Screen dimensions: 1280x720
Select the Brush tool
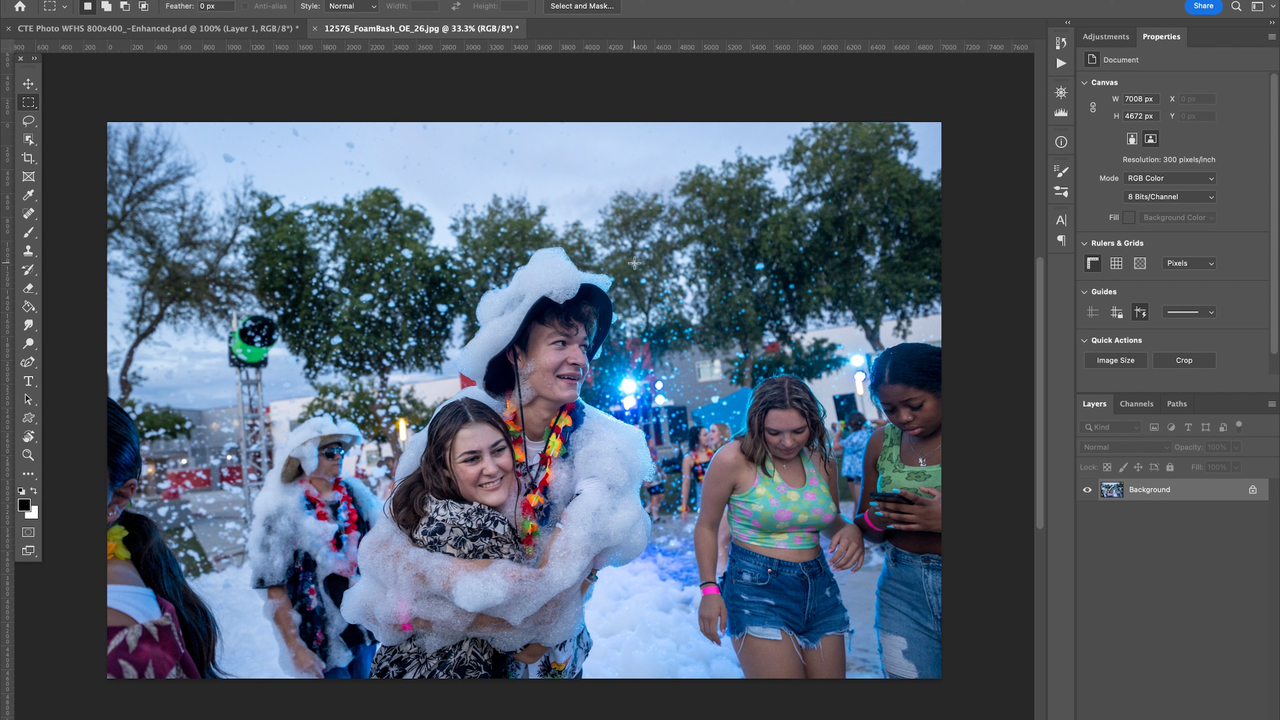(x=28, y=232)
